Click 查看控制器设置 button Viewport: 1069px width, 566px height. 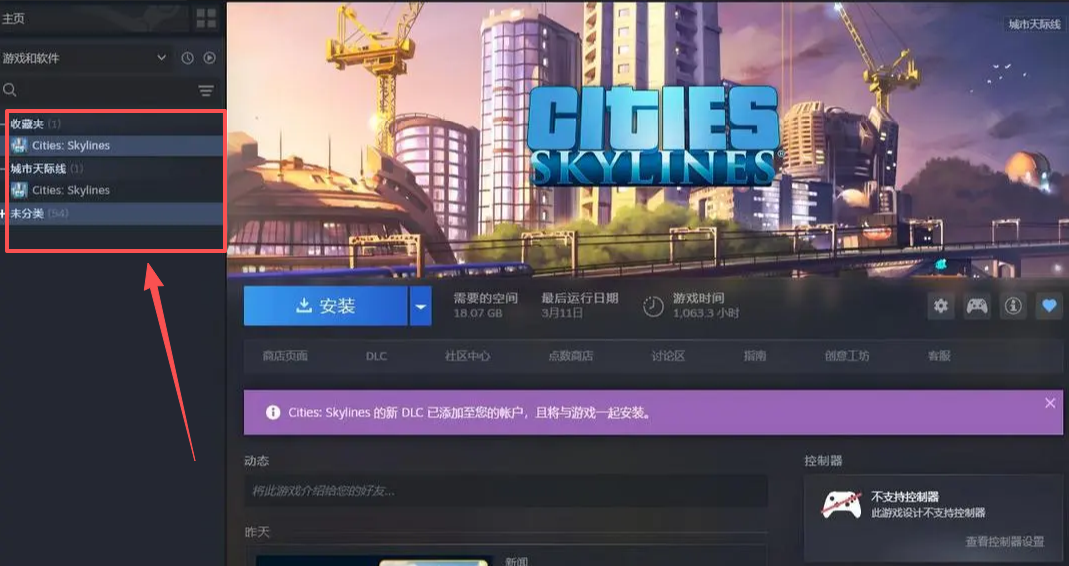coord(1004,541)
